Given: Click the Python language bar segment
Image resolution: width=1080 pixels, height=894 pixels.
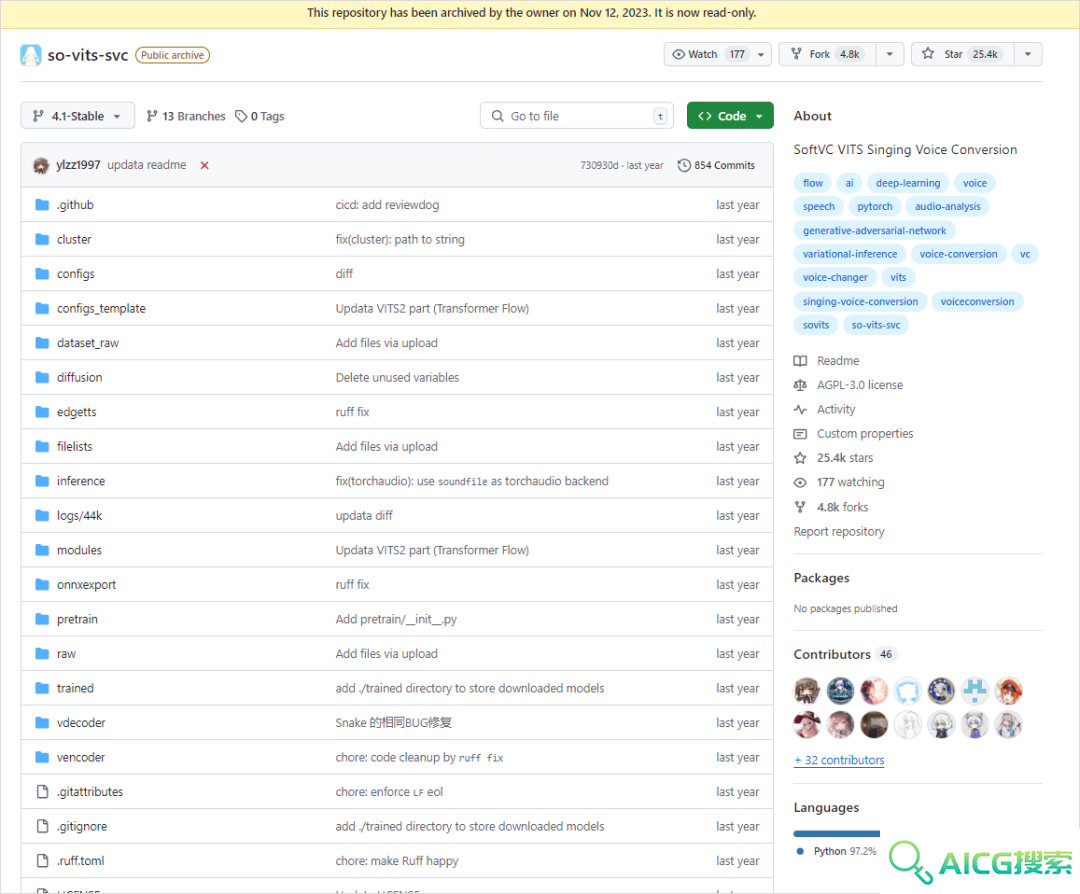Looking at the screenshot, I should [836, 834].
